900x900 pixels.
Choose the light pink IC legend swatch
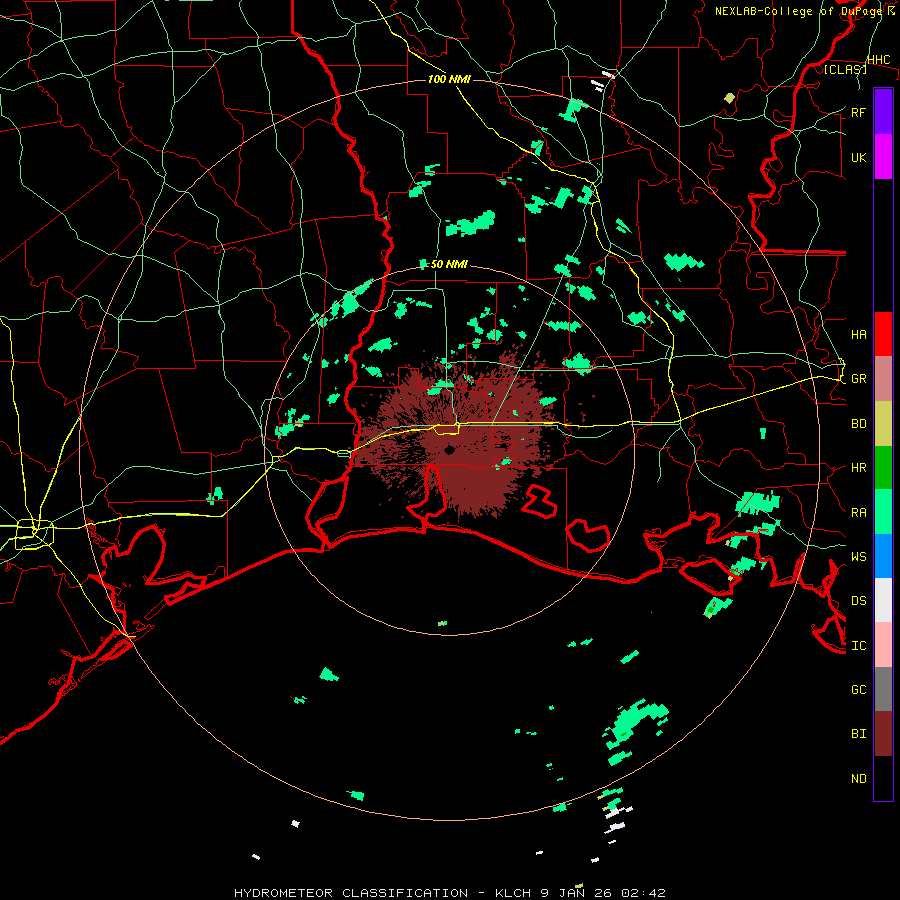tap(883, 645)
